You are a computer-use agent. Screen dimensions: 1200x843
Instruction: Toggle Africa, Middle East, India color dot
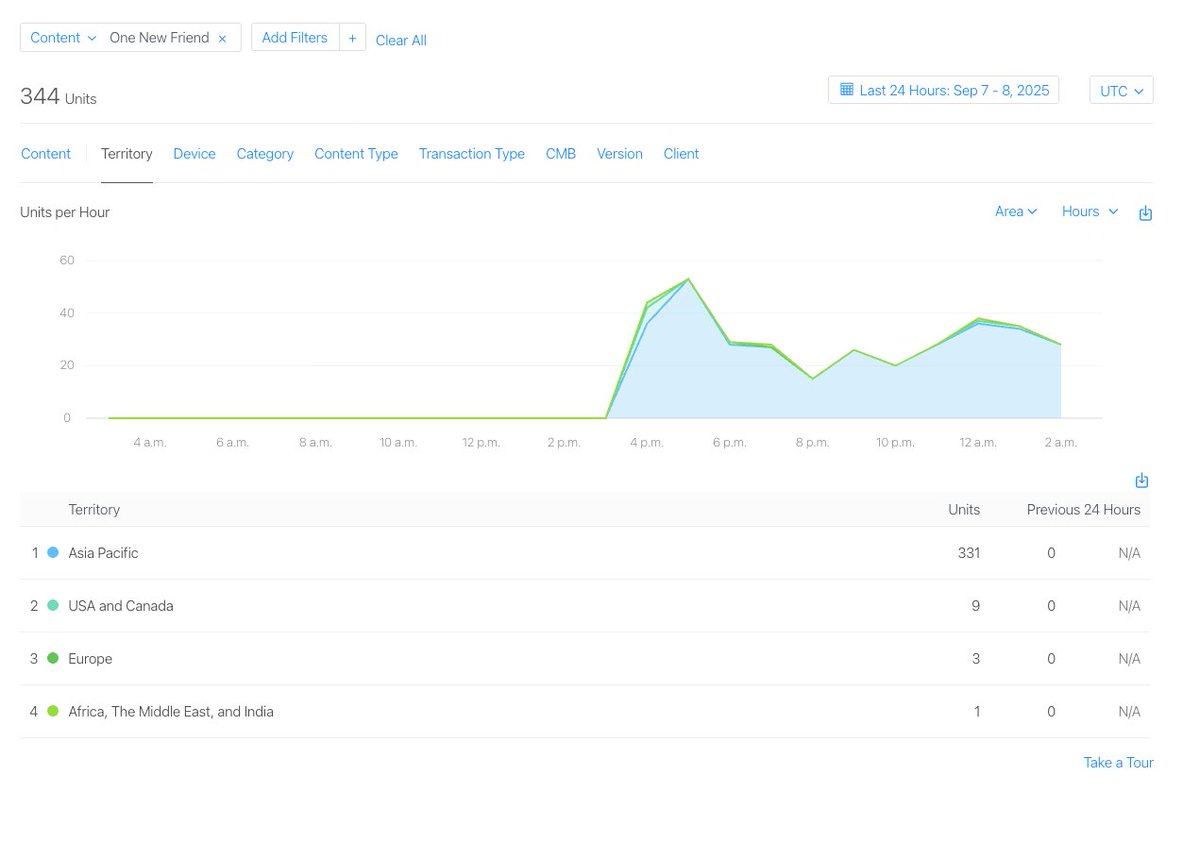pos(53,712)
